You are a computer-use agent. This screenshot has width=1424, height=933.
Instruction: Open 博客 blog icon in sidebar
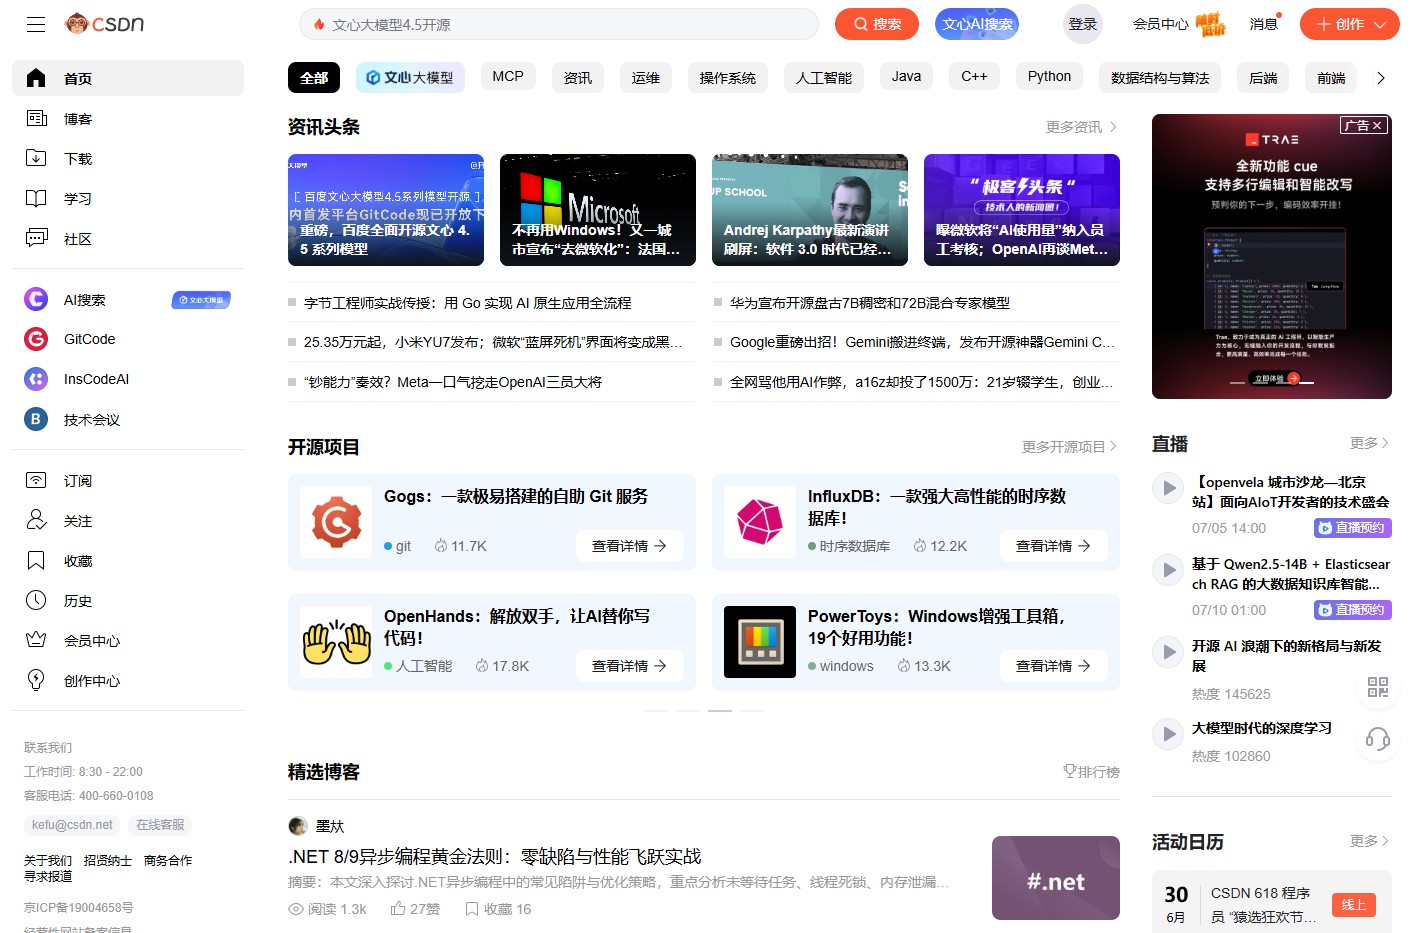point(36,118)
